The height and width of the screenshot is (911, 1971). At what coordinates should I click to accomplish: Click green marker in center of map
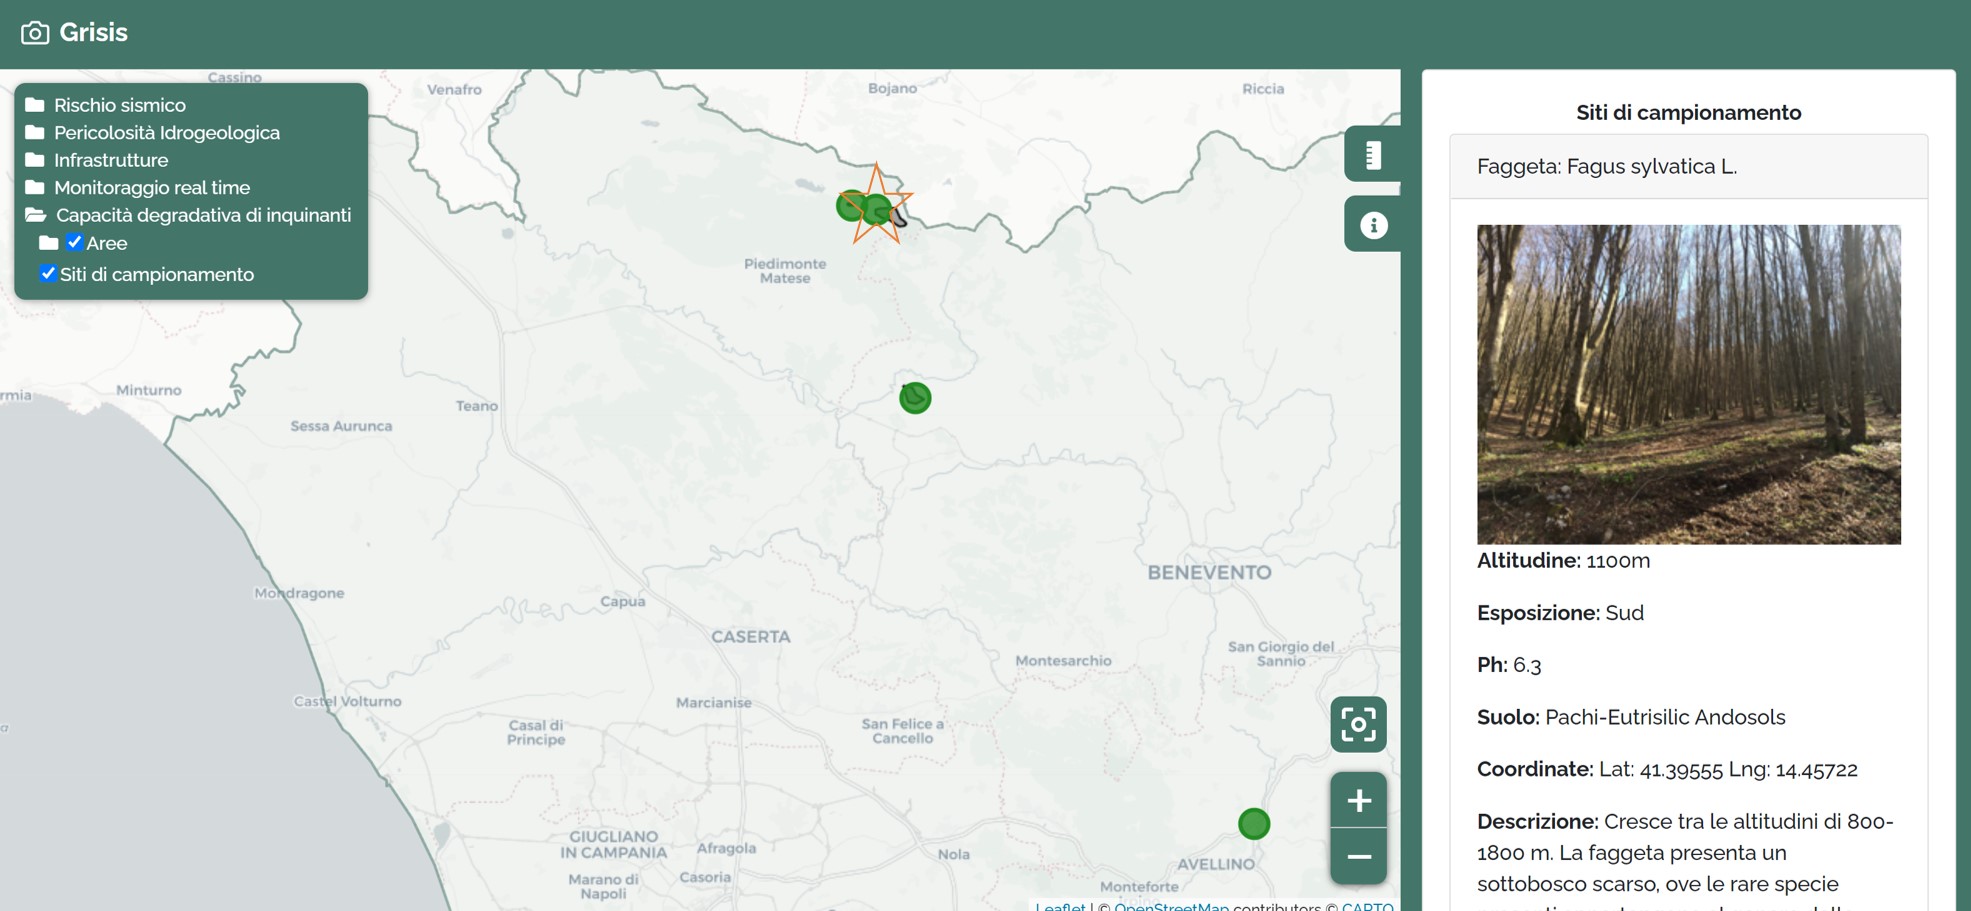point(915,398)
